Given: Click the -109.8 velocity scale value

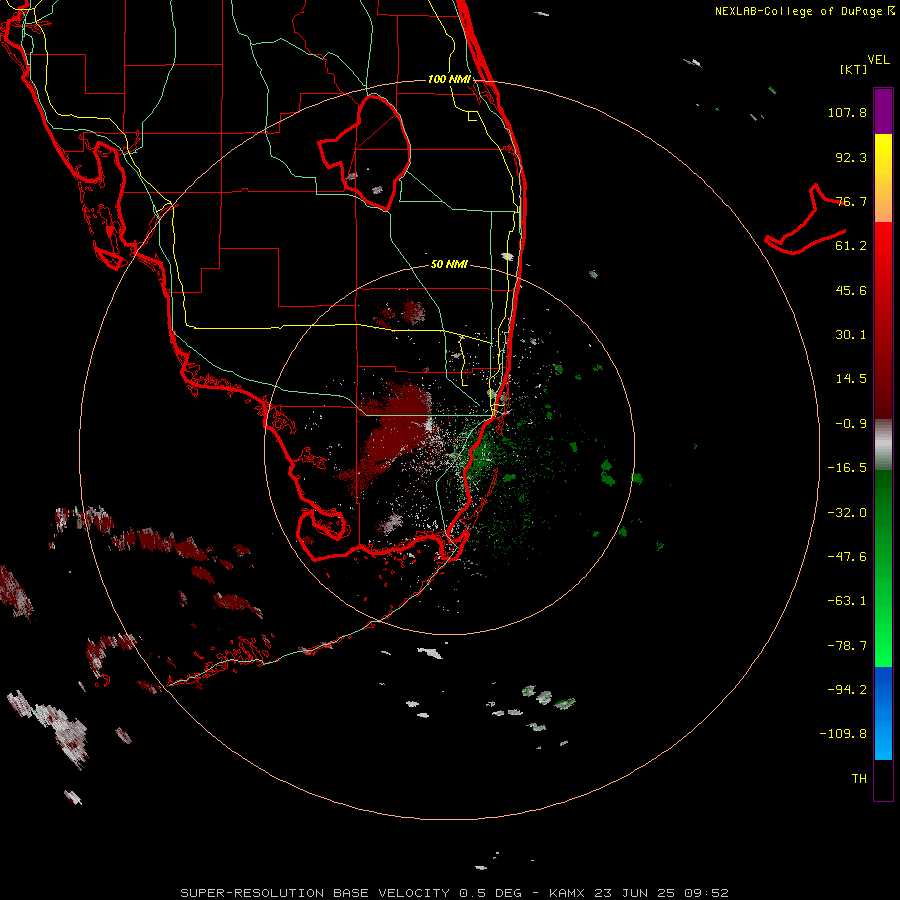Looking at the screenshot, I should click(x=843, y=734).
